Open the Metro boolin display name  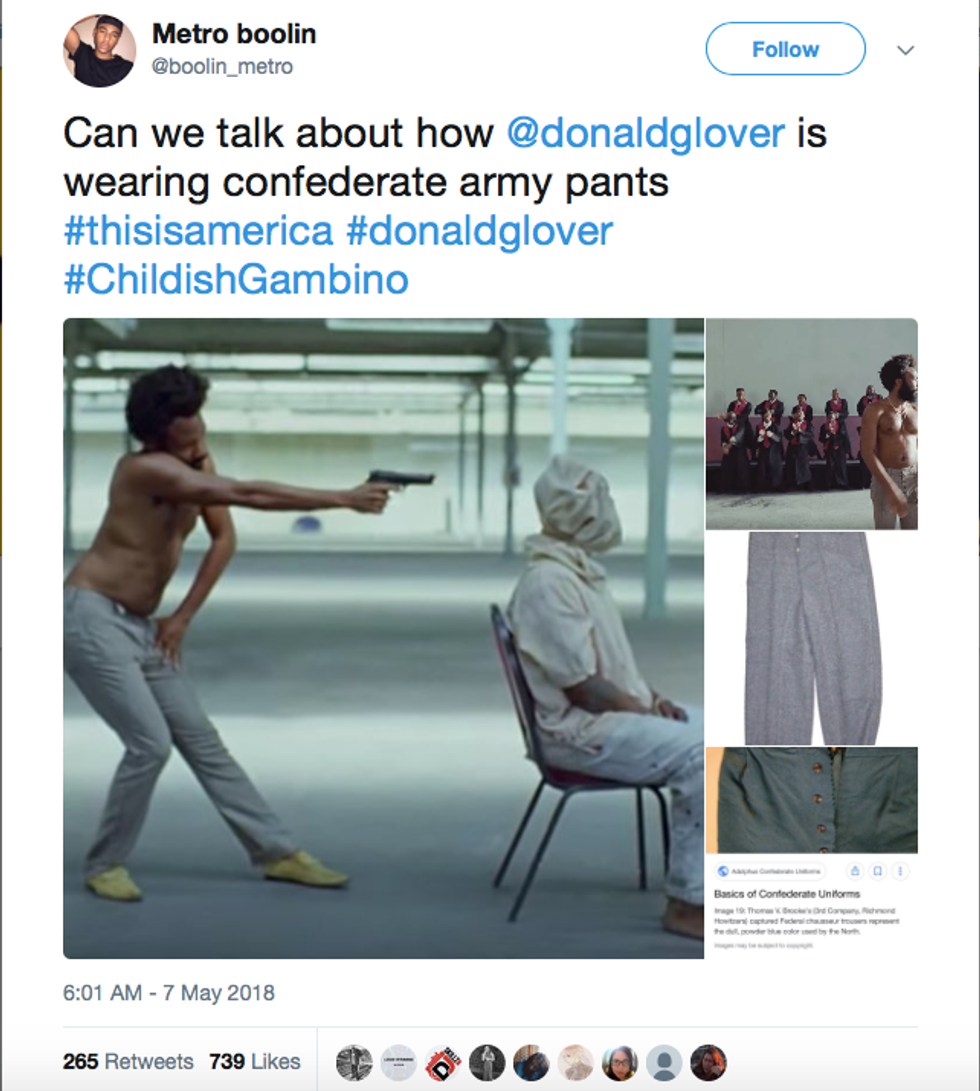(234, 33)
